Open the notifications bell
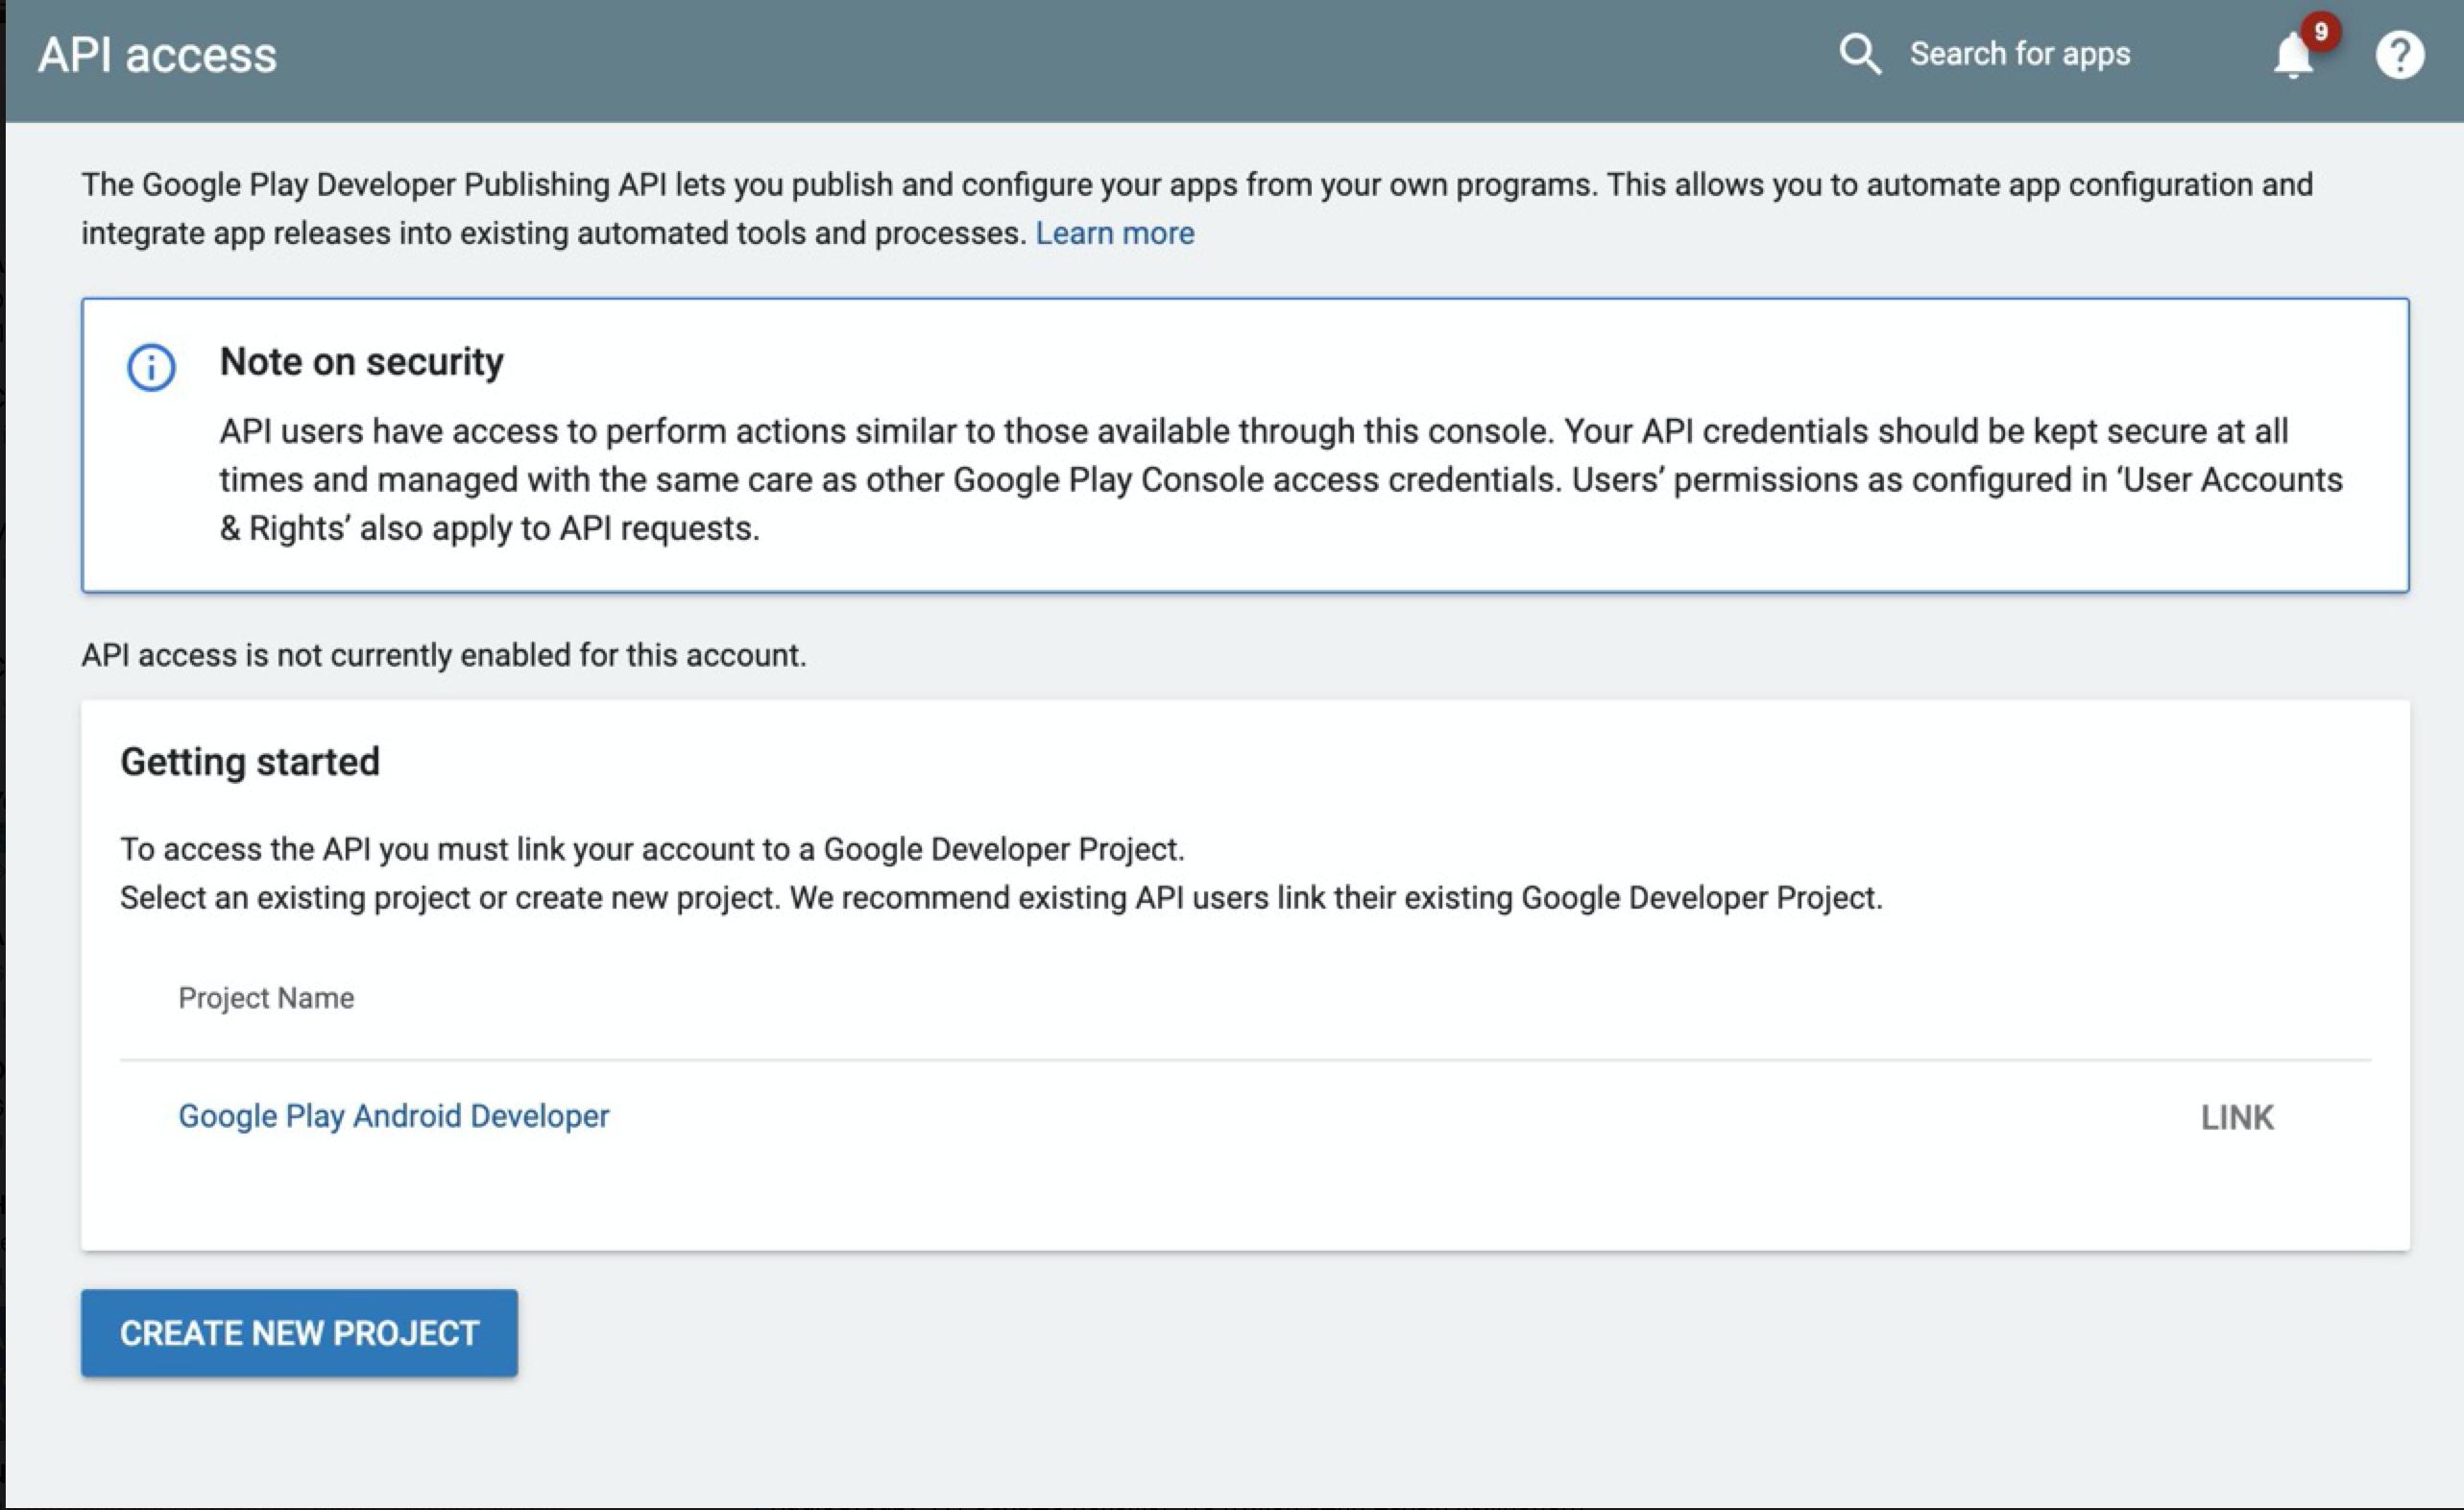This screenshot has height=1510, width=2464. click(2291, 56)
